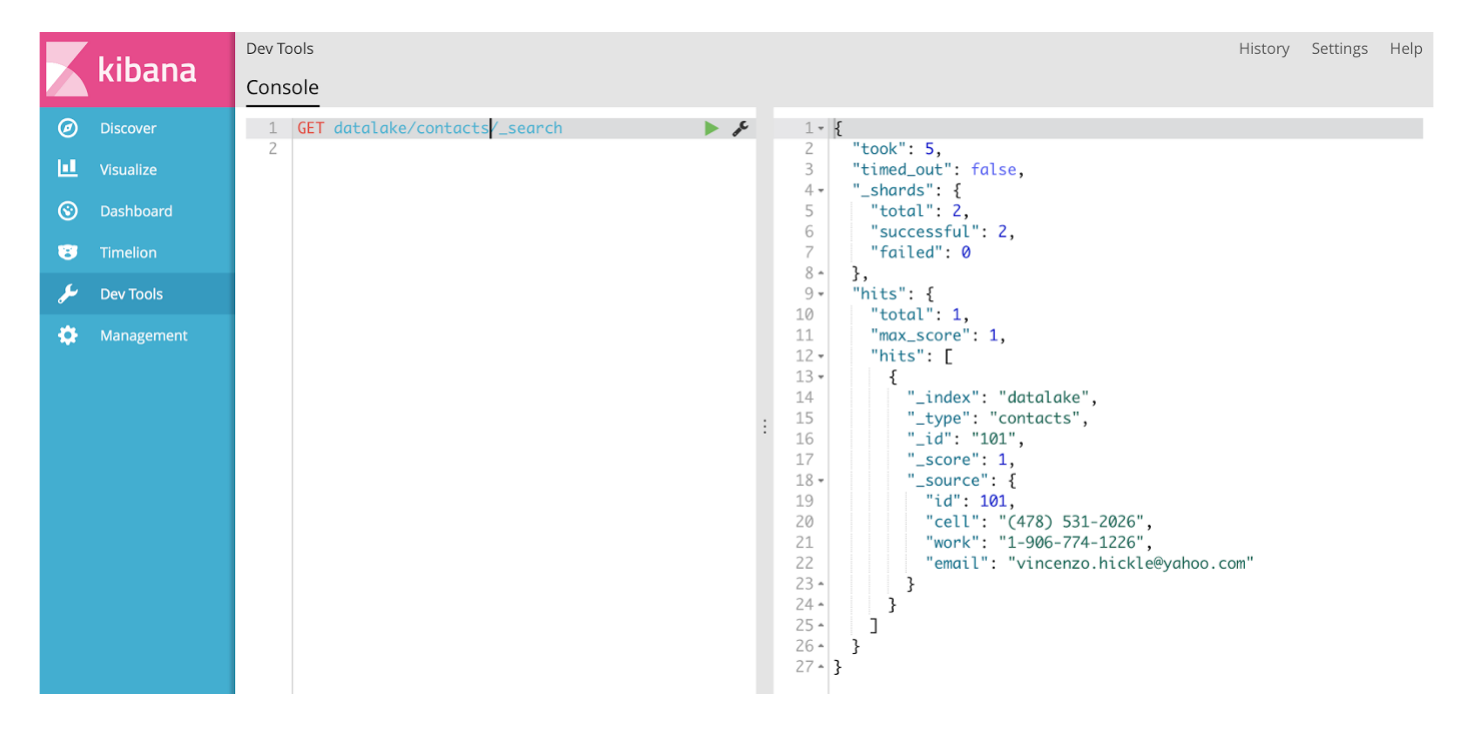Select Dev Tools in the sidebar
This screenshot has height=734, width=1474.
pos(137,294)
